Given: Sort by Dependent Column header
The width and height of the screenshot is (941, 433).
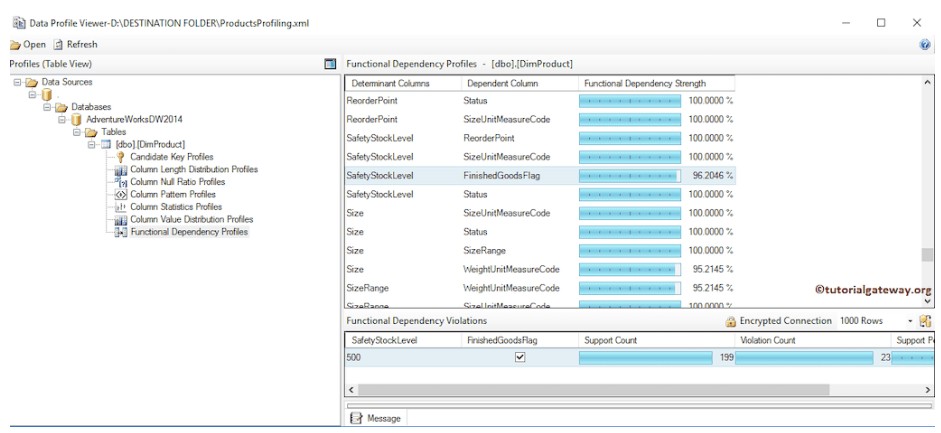Looking at the screenshot, I should [520, 83].
